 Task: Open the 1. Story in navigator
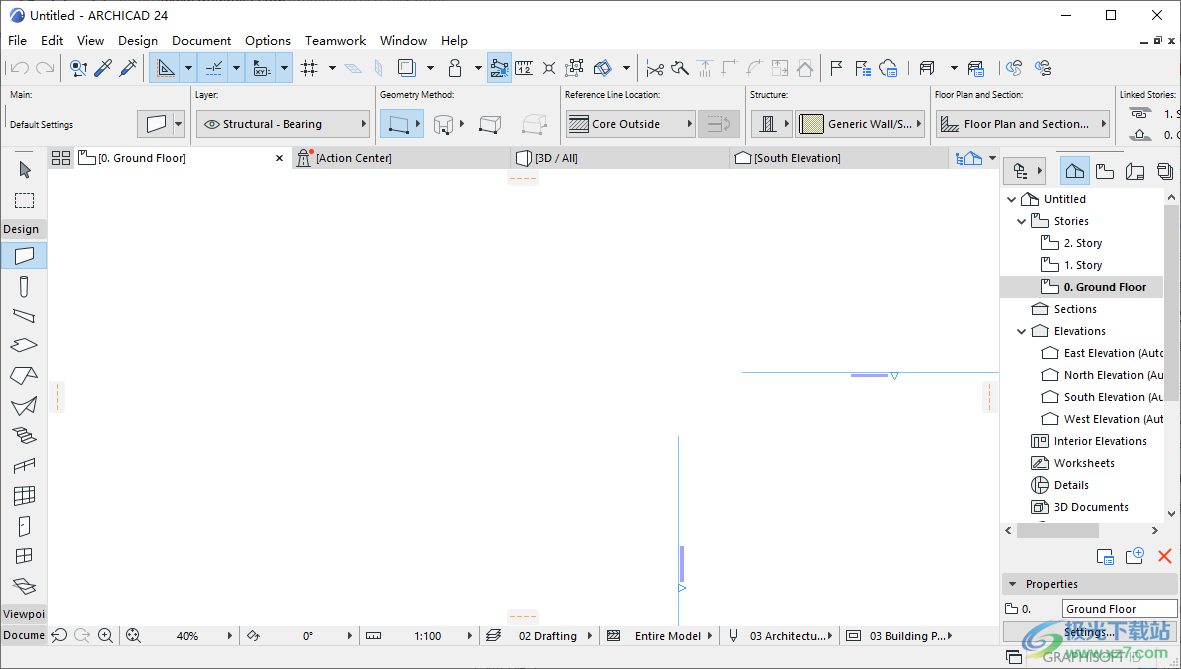click(x=1082, y=265)
